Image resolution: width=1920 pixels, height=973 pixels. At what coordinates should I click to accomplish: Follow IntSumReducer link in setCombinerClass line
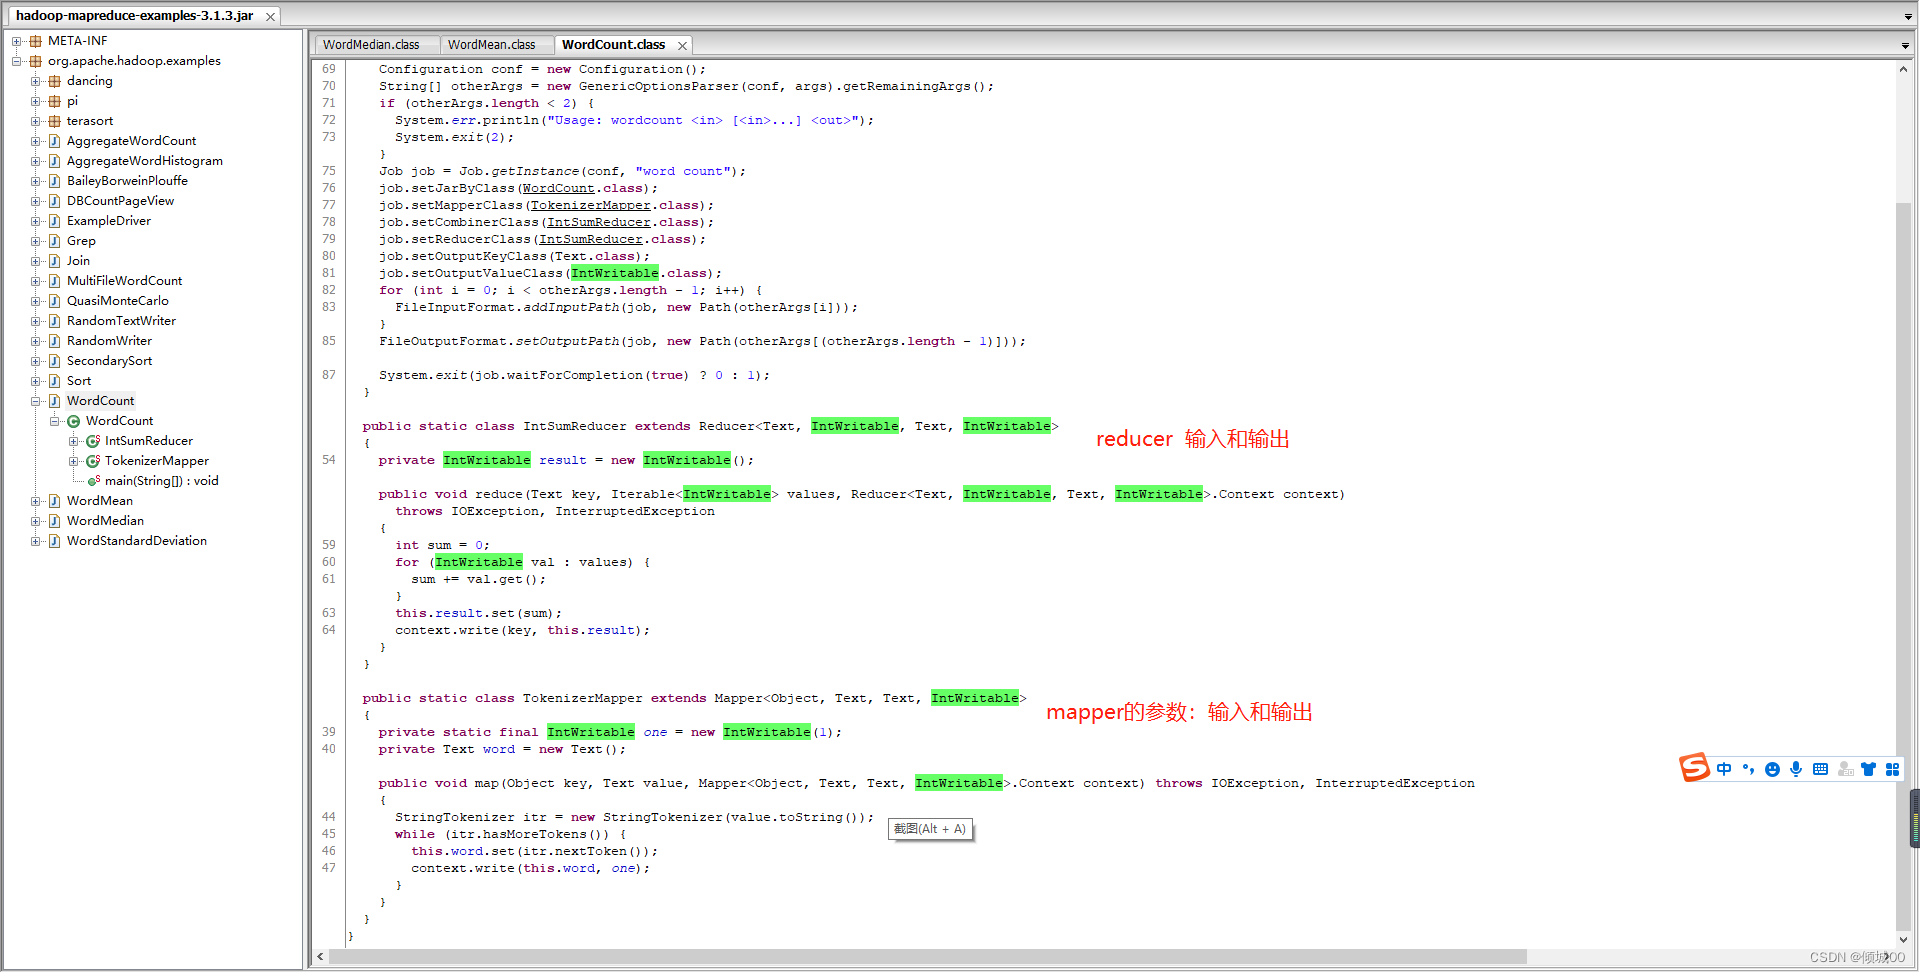(x=598, y=222)
